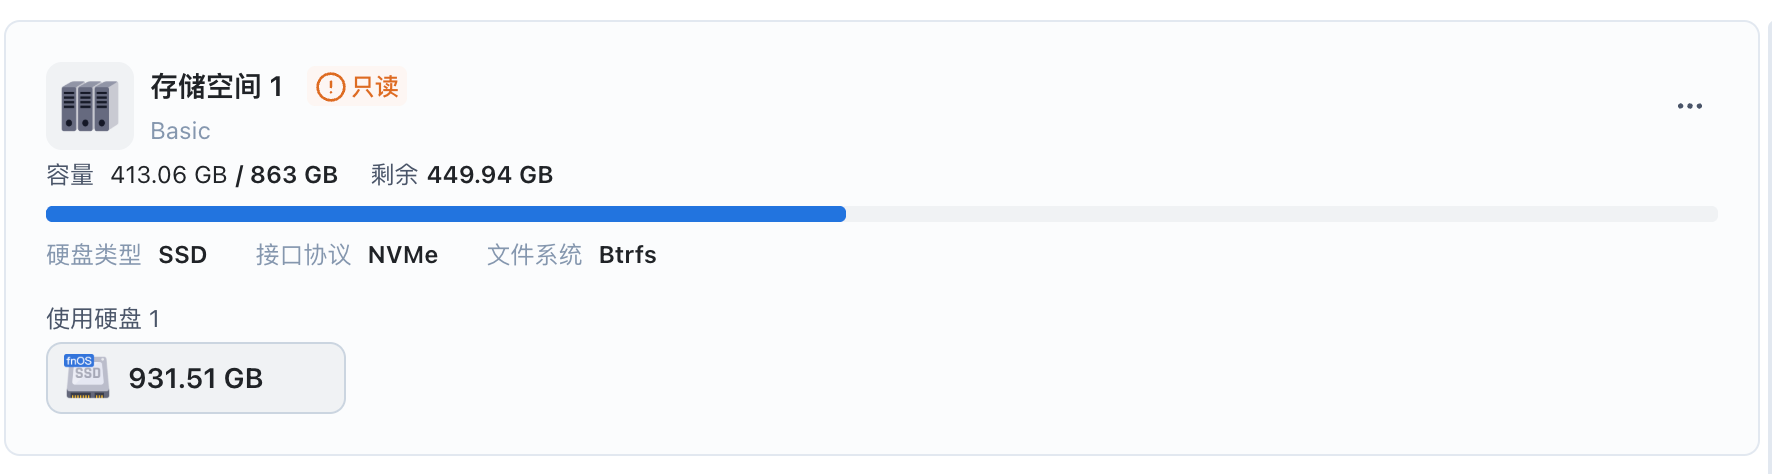The image size is (1772, 474).
Task: Click the gray unfilled part of capacity bar
Action: (x=1280, y=214)
